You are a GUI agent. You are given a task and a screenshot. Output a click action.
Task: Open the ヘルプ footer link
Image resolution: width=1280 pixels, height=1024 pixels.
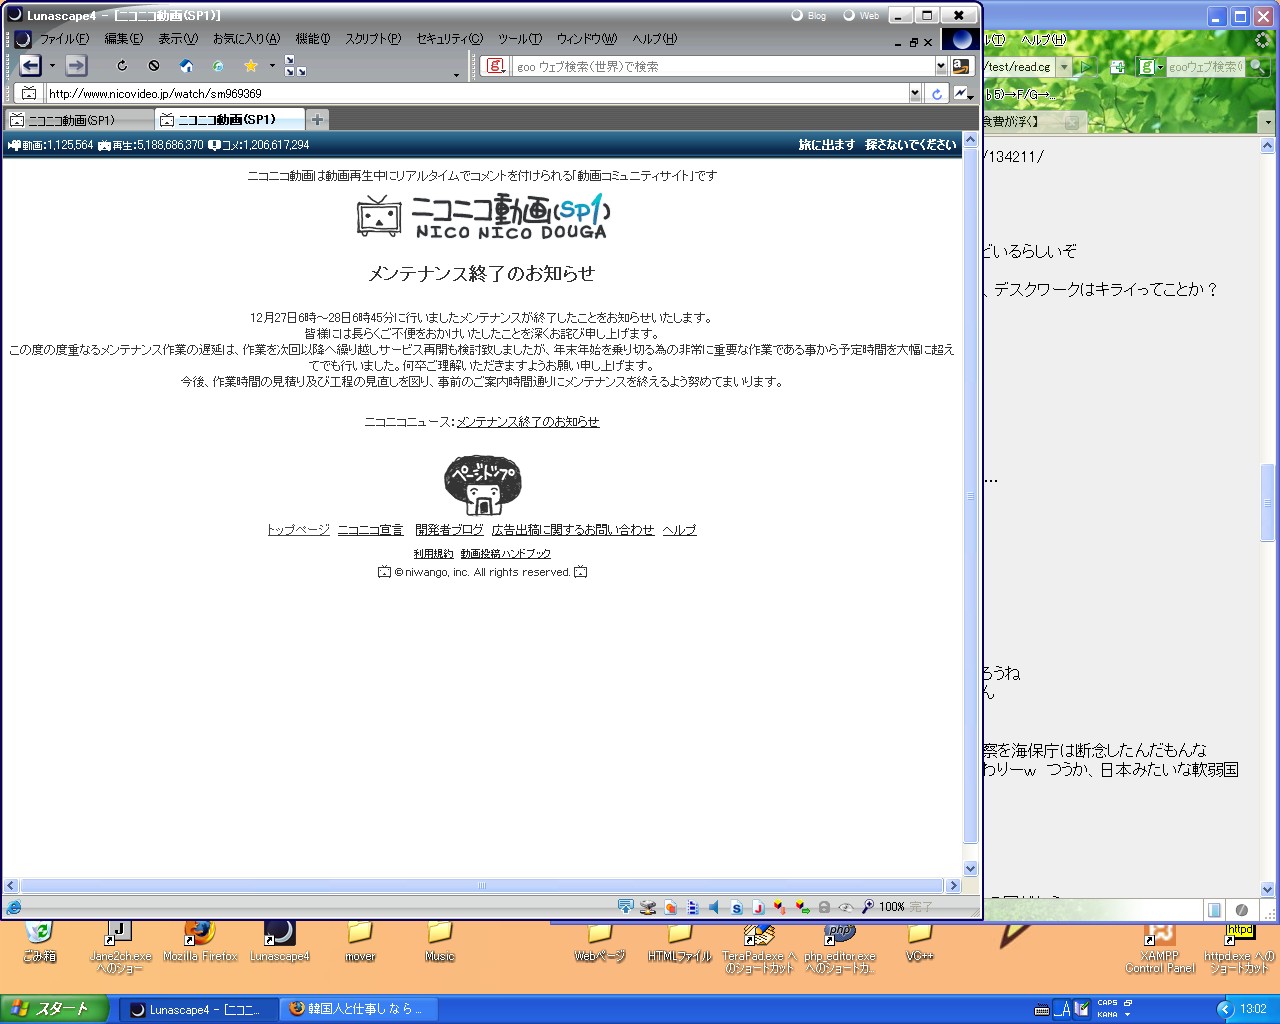point(679,530)
